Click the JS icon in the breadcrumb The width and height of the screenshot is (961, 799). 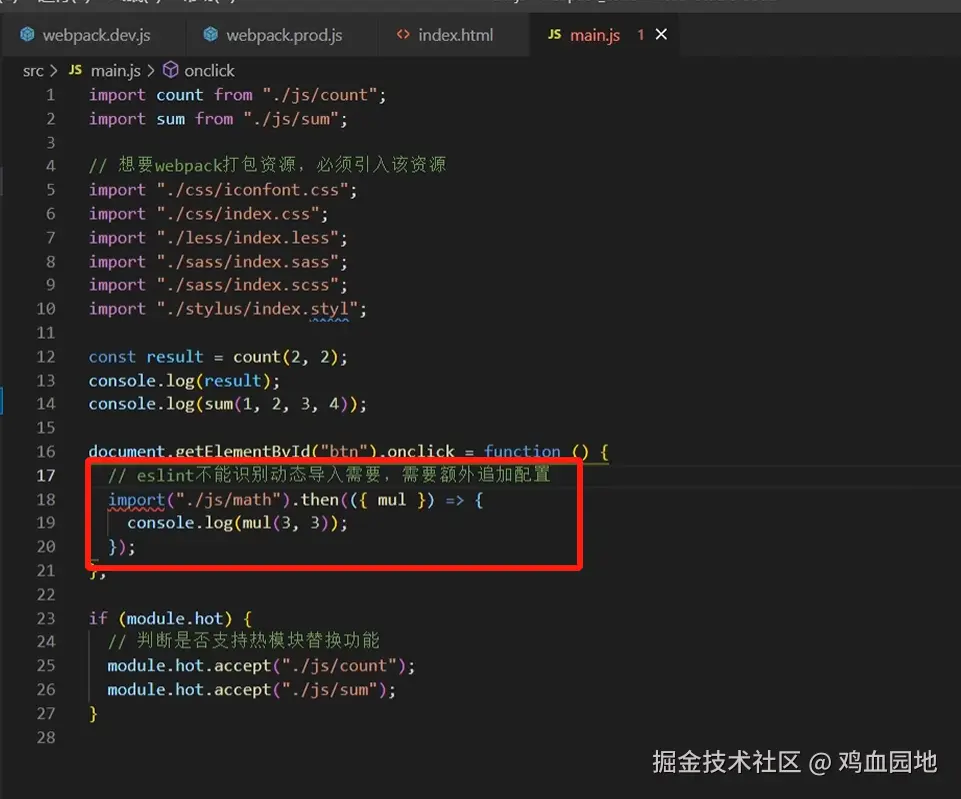coord(75,70)
